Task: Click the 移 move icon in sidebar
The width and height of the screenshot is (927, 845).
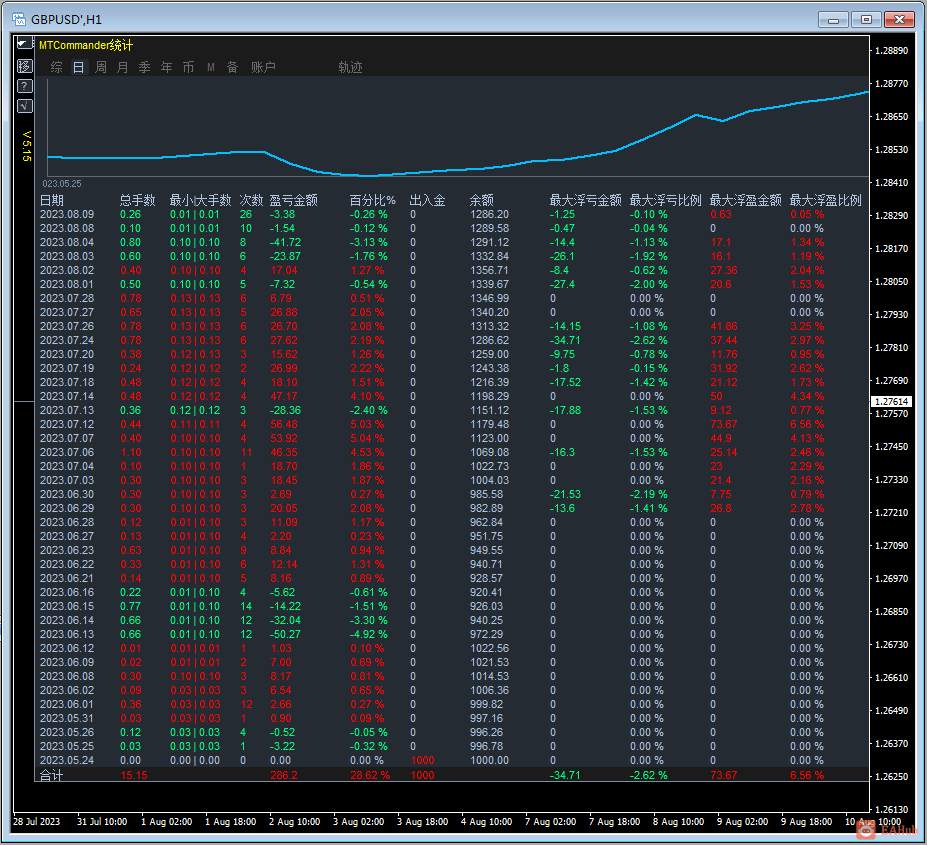Action: tap(24, 66)
